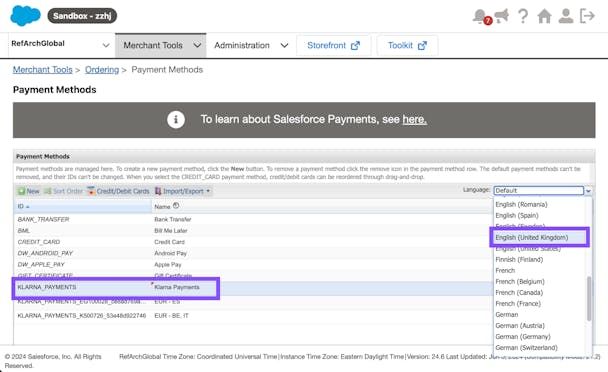Select the BML payment method ID

click(x=24, y=231)
